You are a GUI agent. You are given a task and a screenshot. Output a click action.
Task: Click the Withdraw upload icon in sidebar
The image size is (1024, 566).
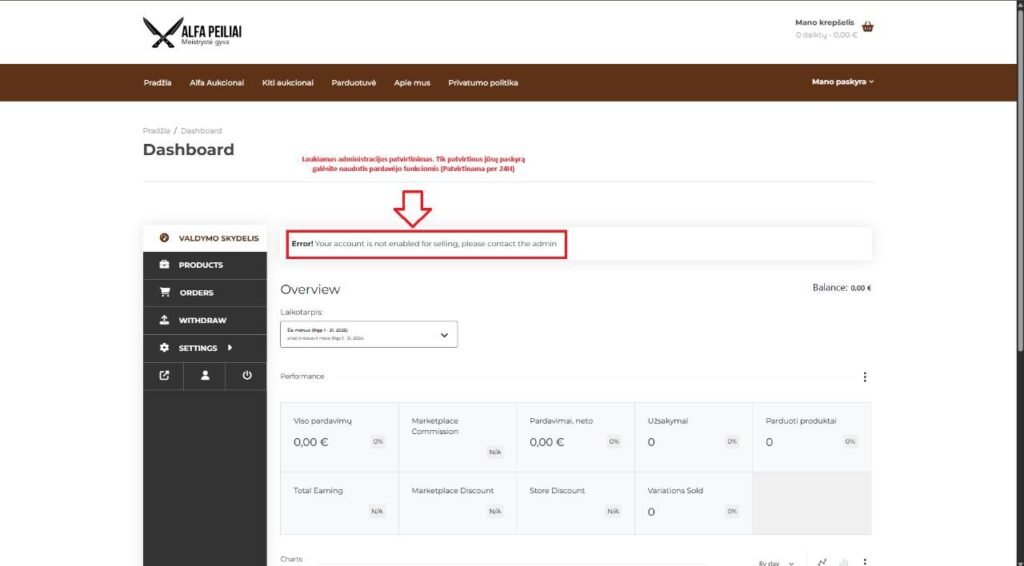click(x=165, y=320)
